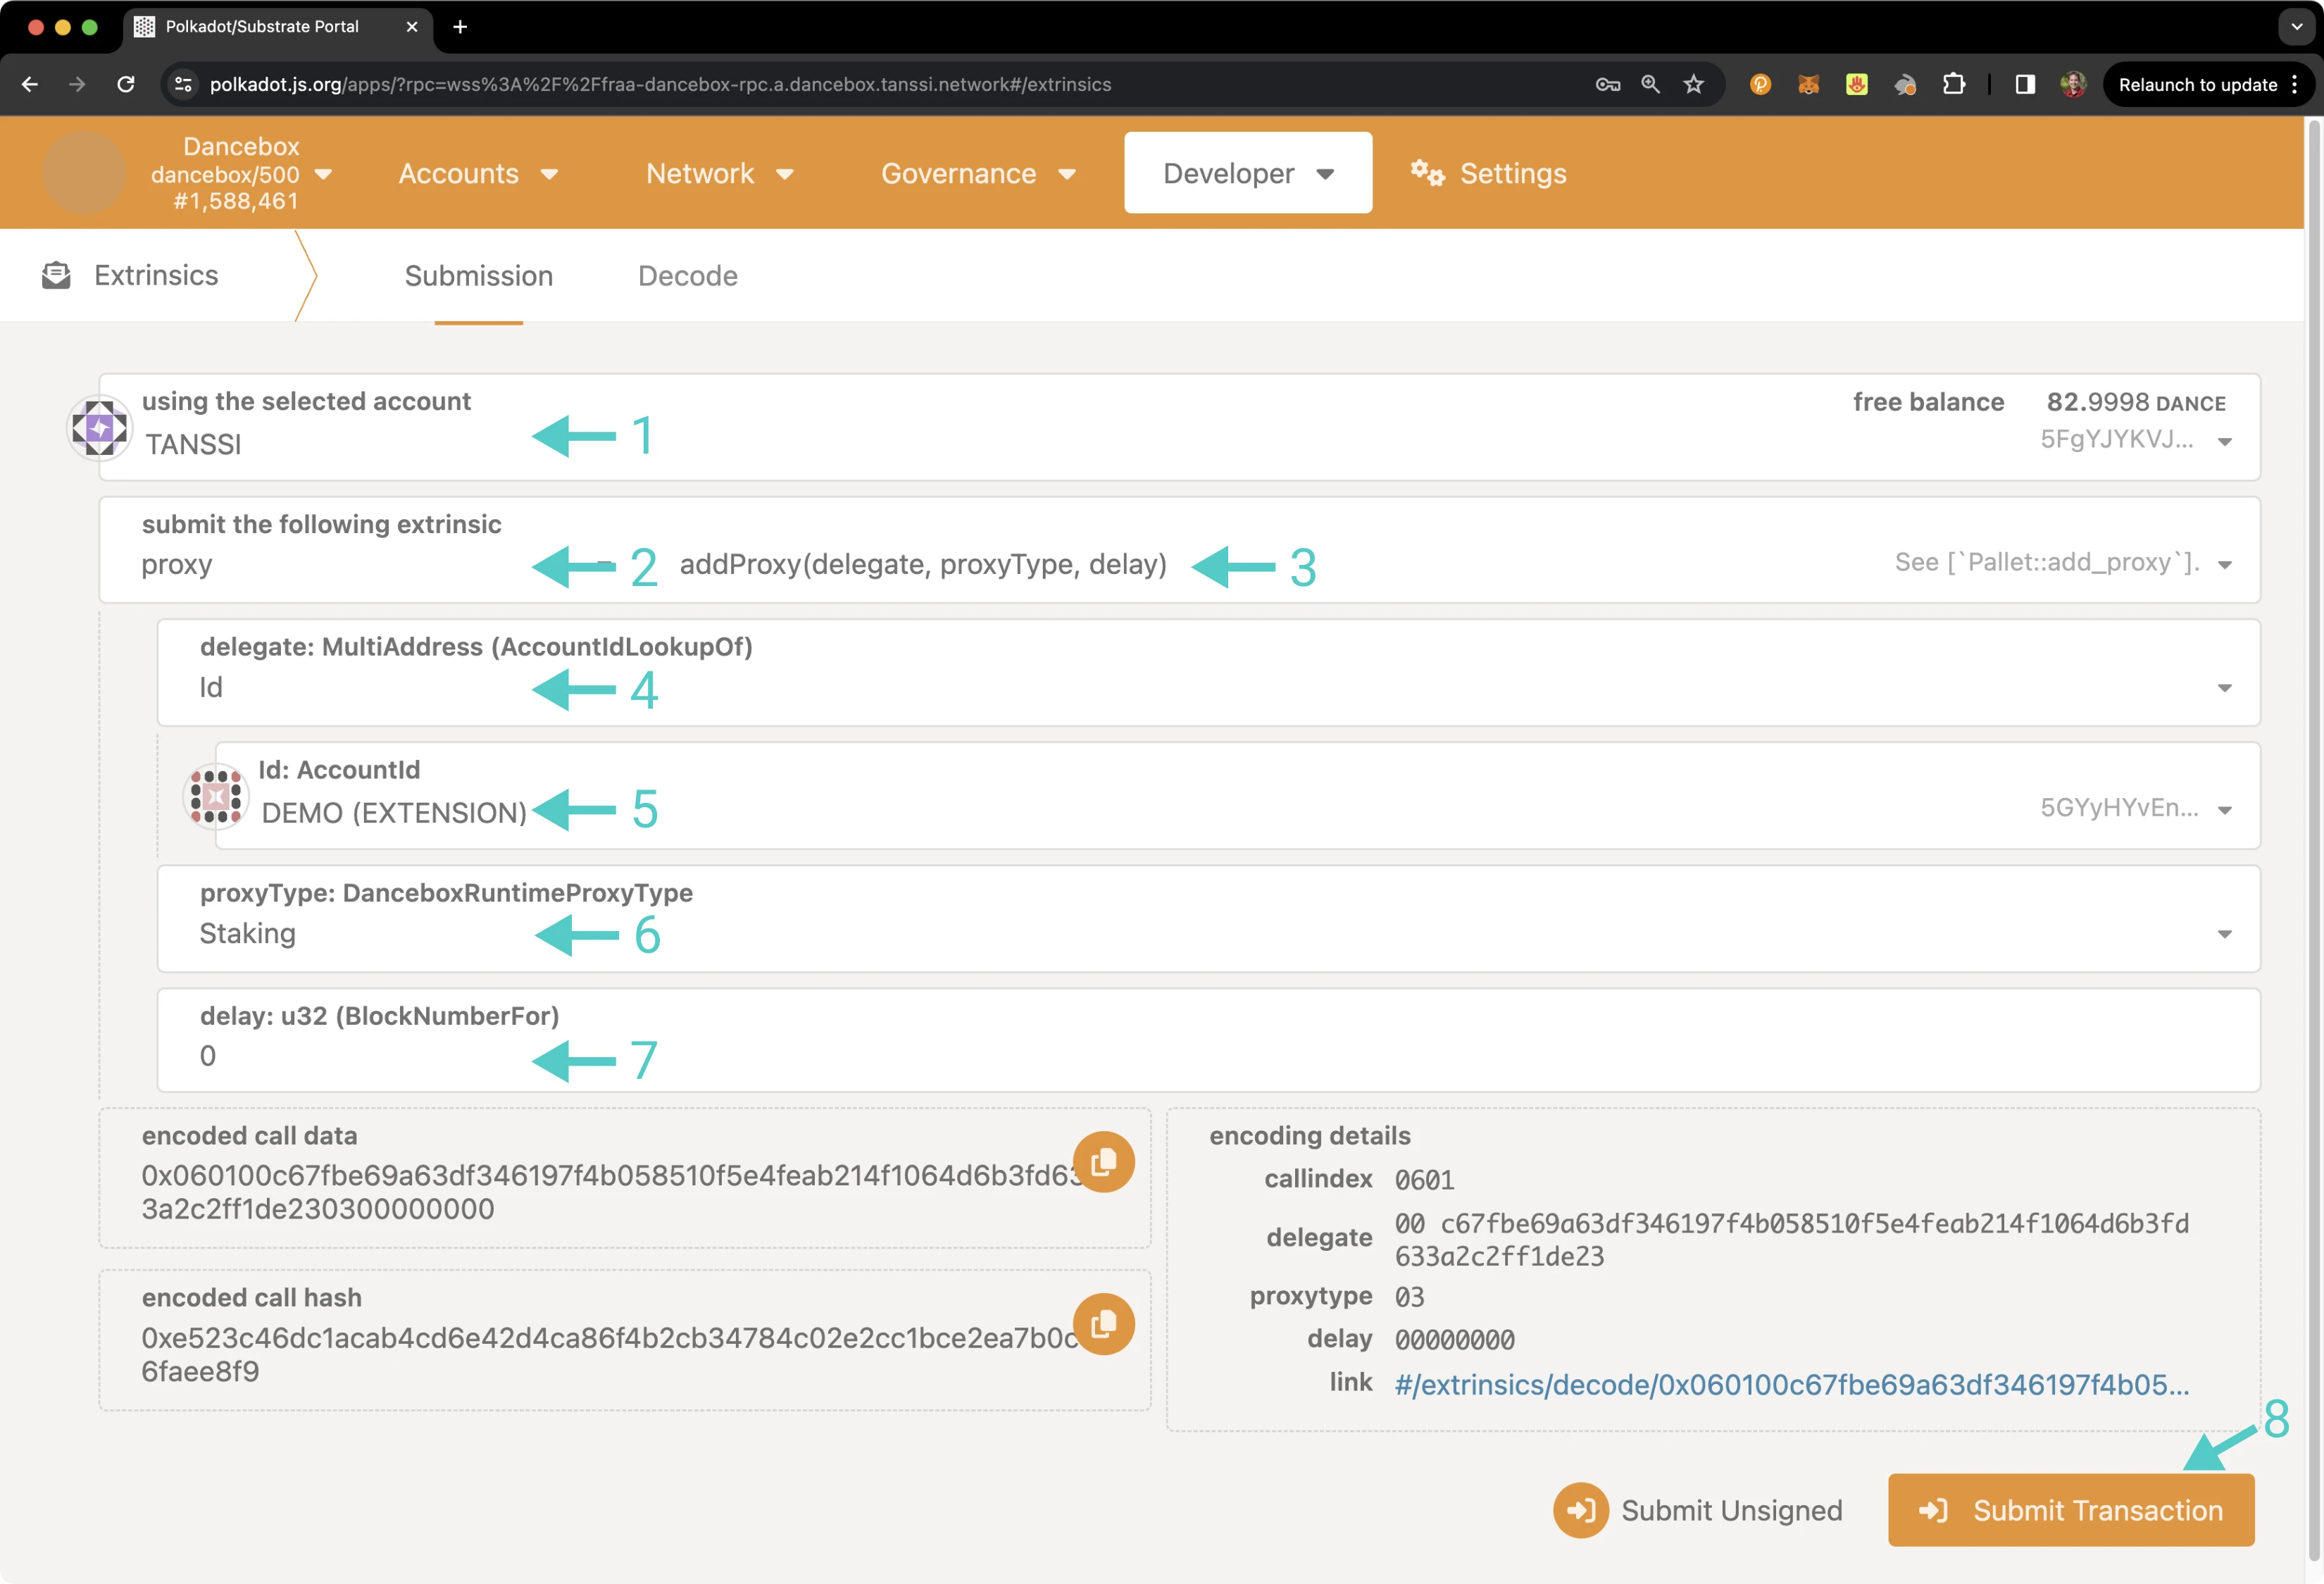Open the Developer menu

coord(1248,173)
